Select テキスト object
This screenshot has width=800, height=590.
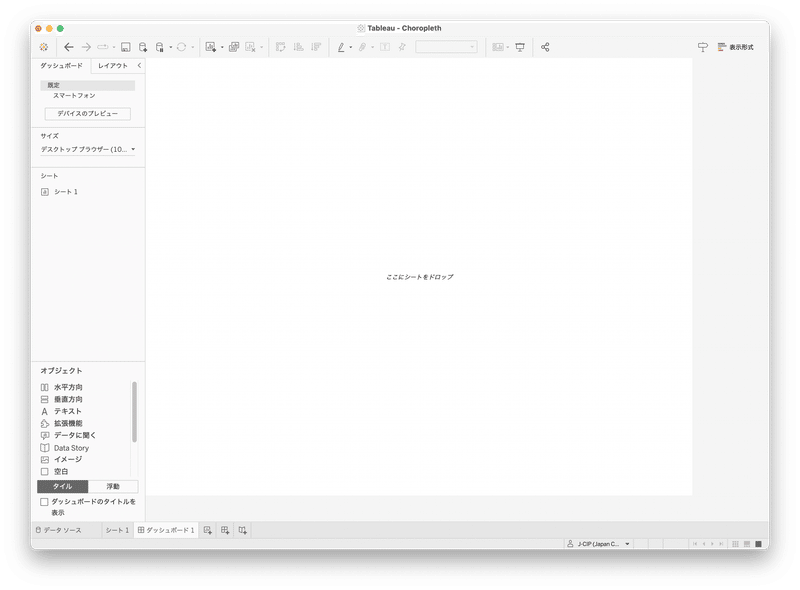[61, 411]
